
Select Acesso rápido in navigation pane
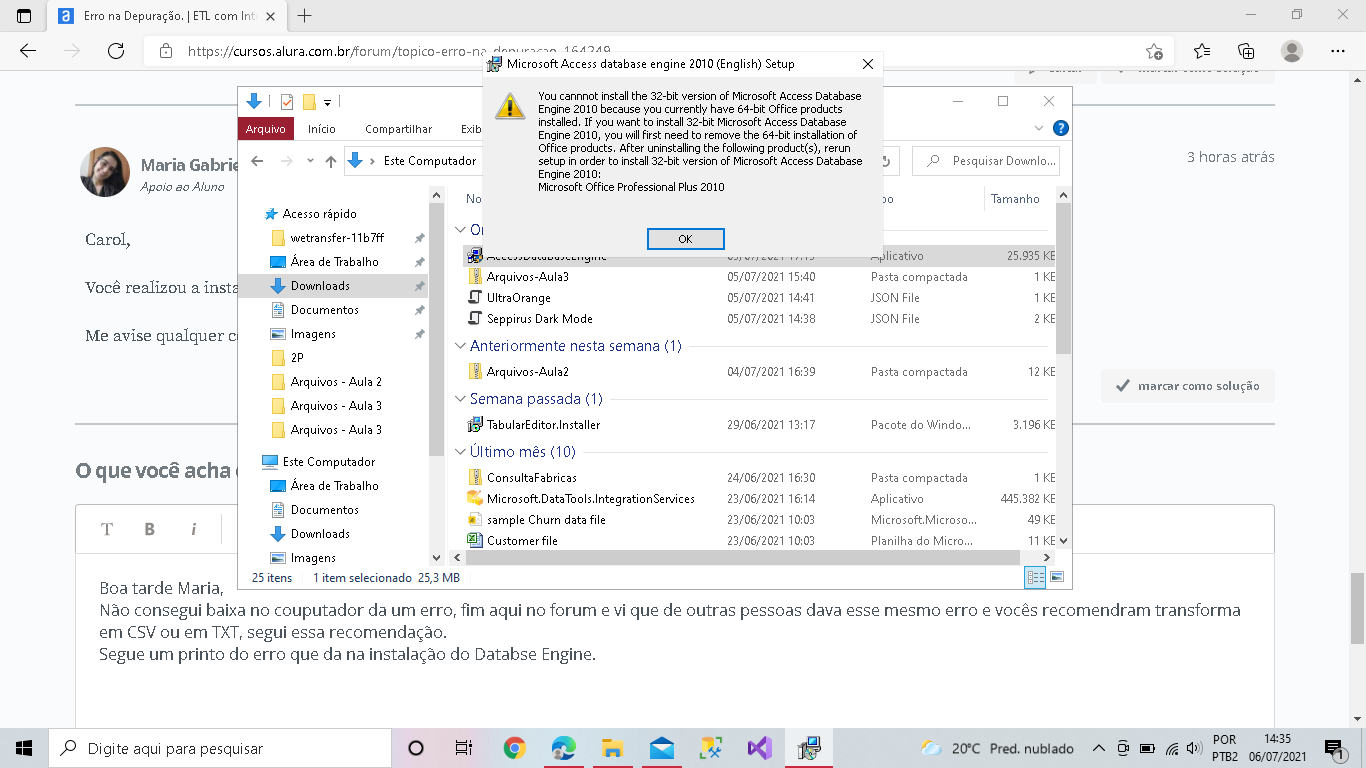click(319, 214)
